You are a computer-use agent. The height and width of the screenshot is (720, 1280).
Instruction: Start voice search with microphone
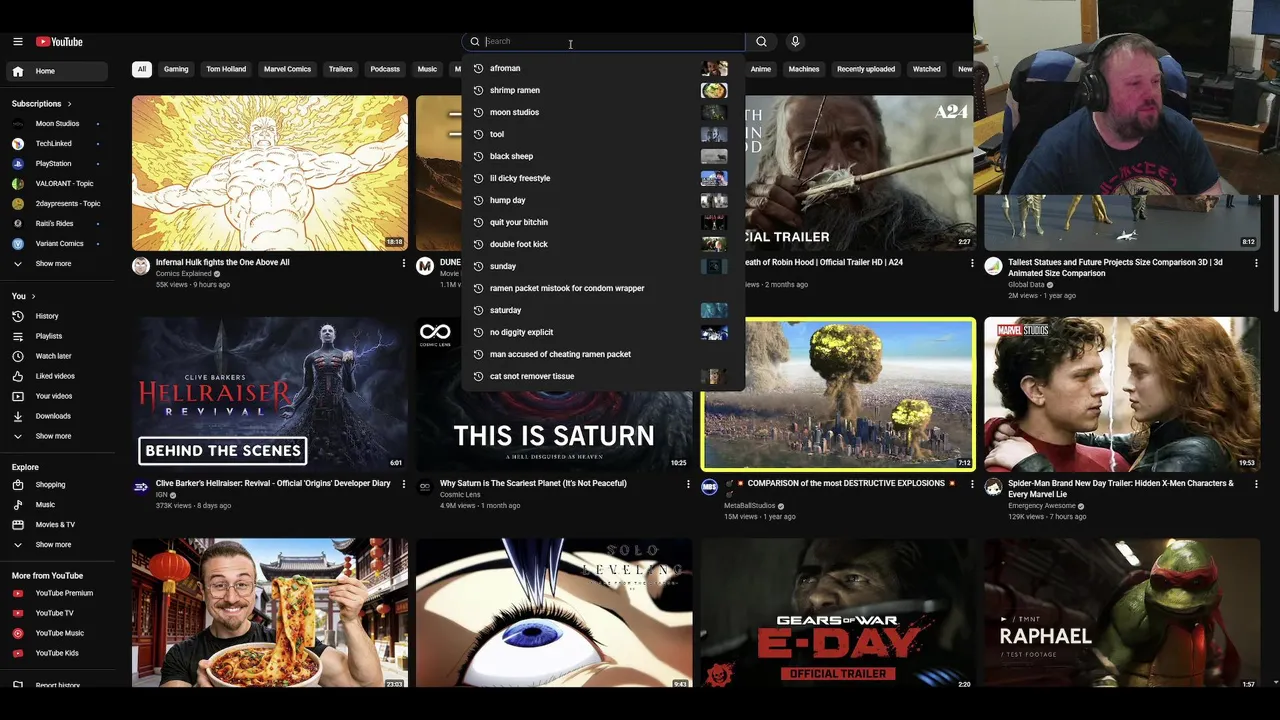click(795, 42)
